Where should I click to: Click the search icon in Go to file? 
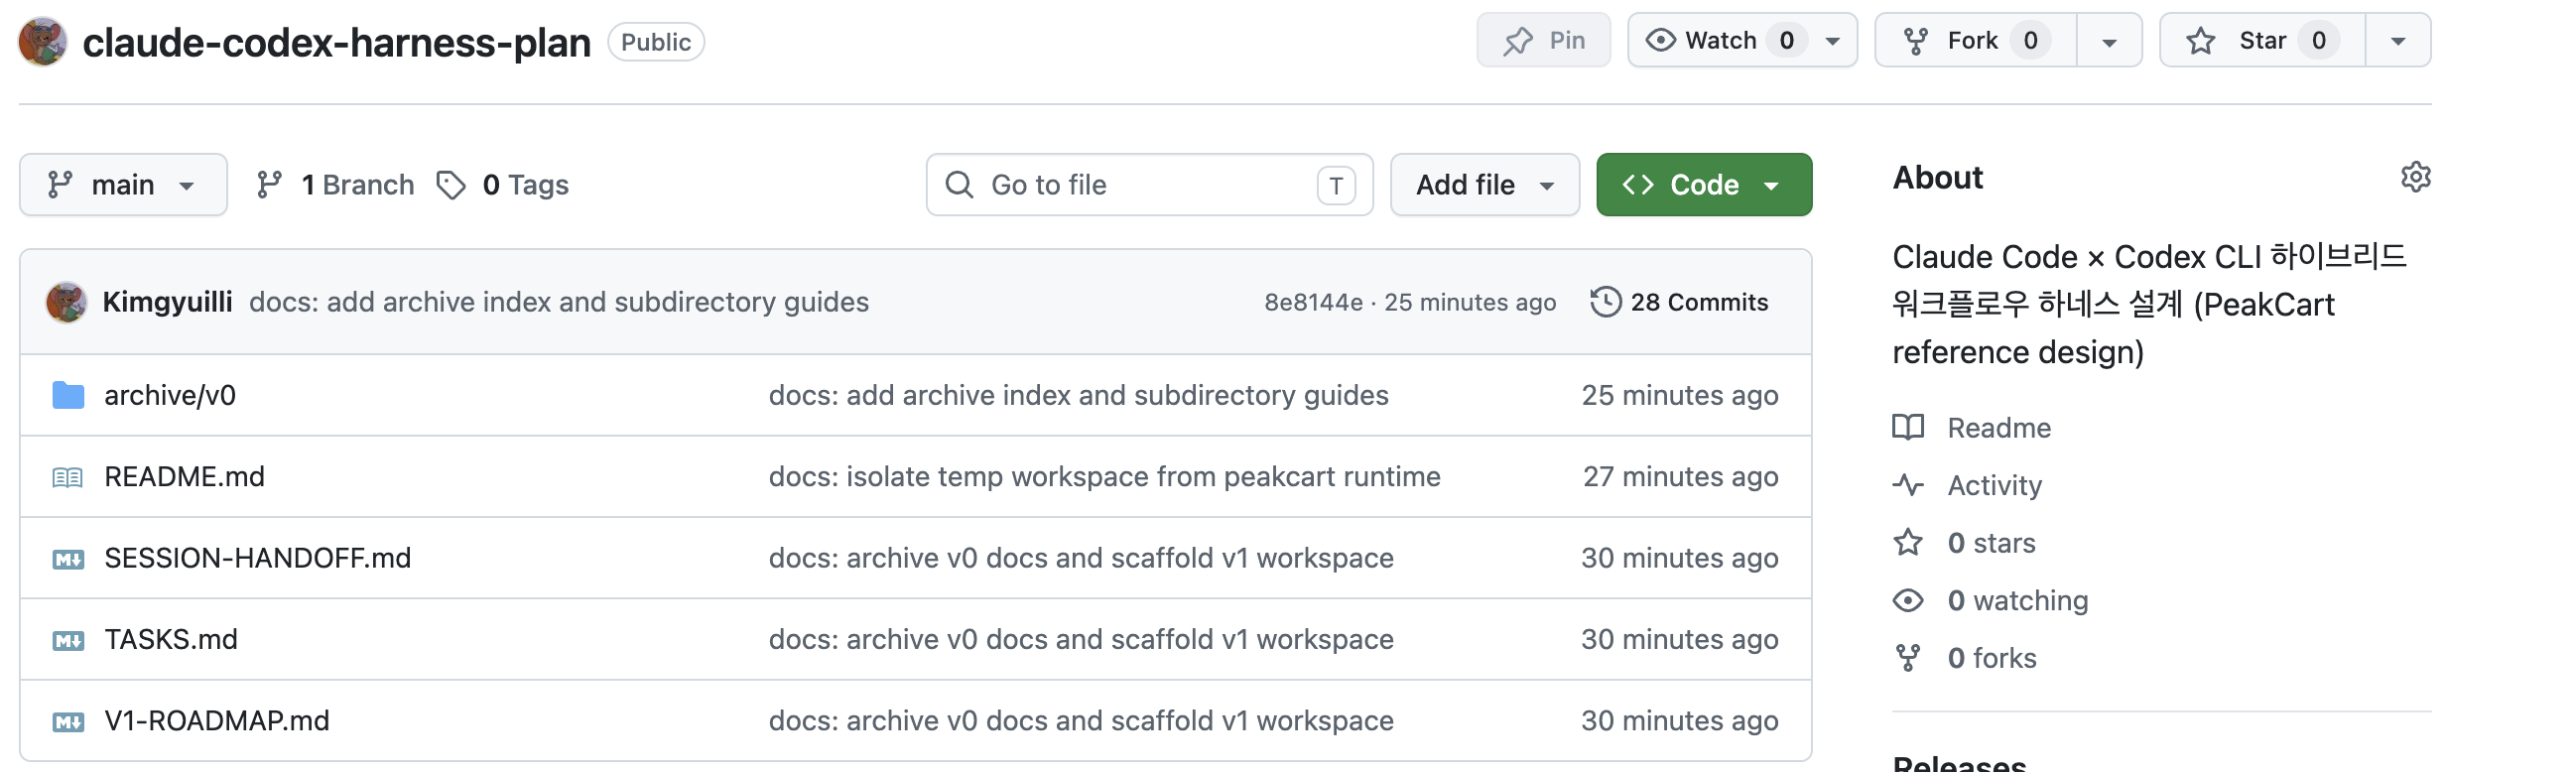pos(959,185)
